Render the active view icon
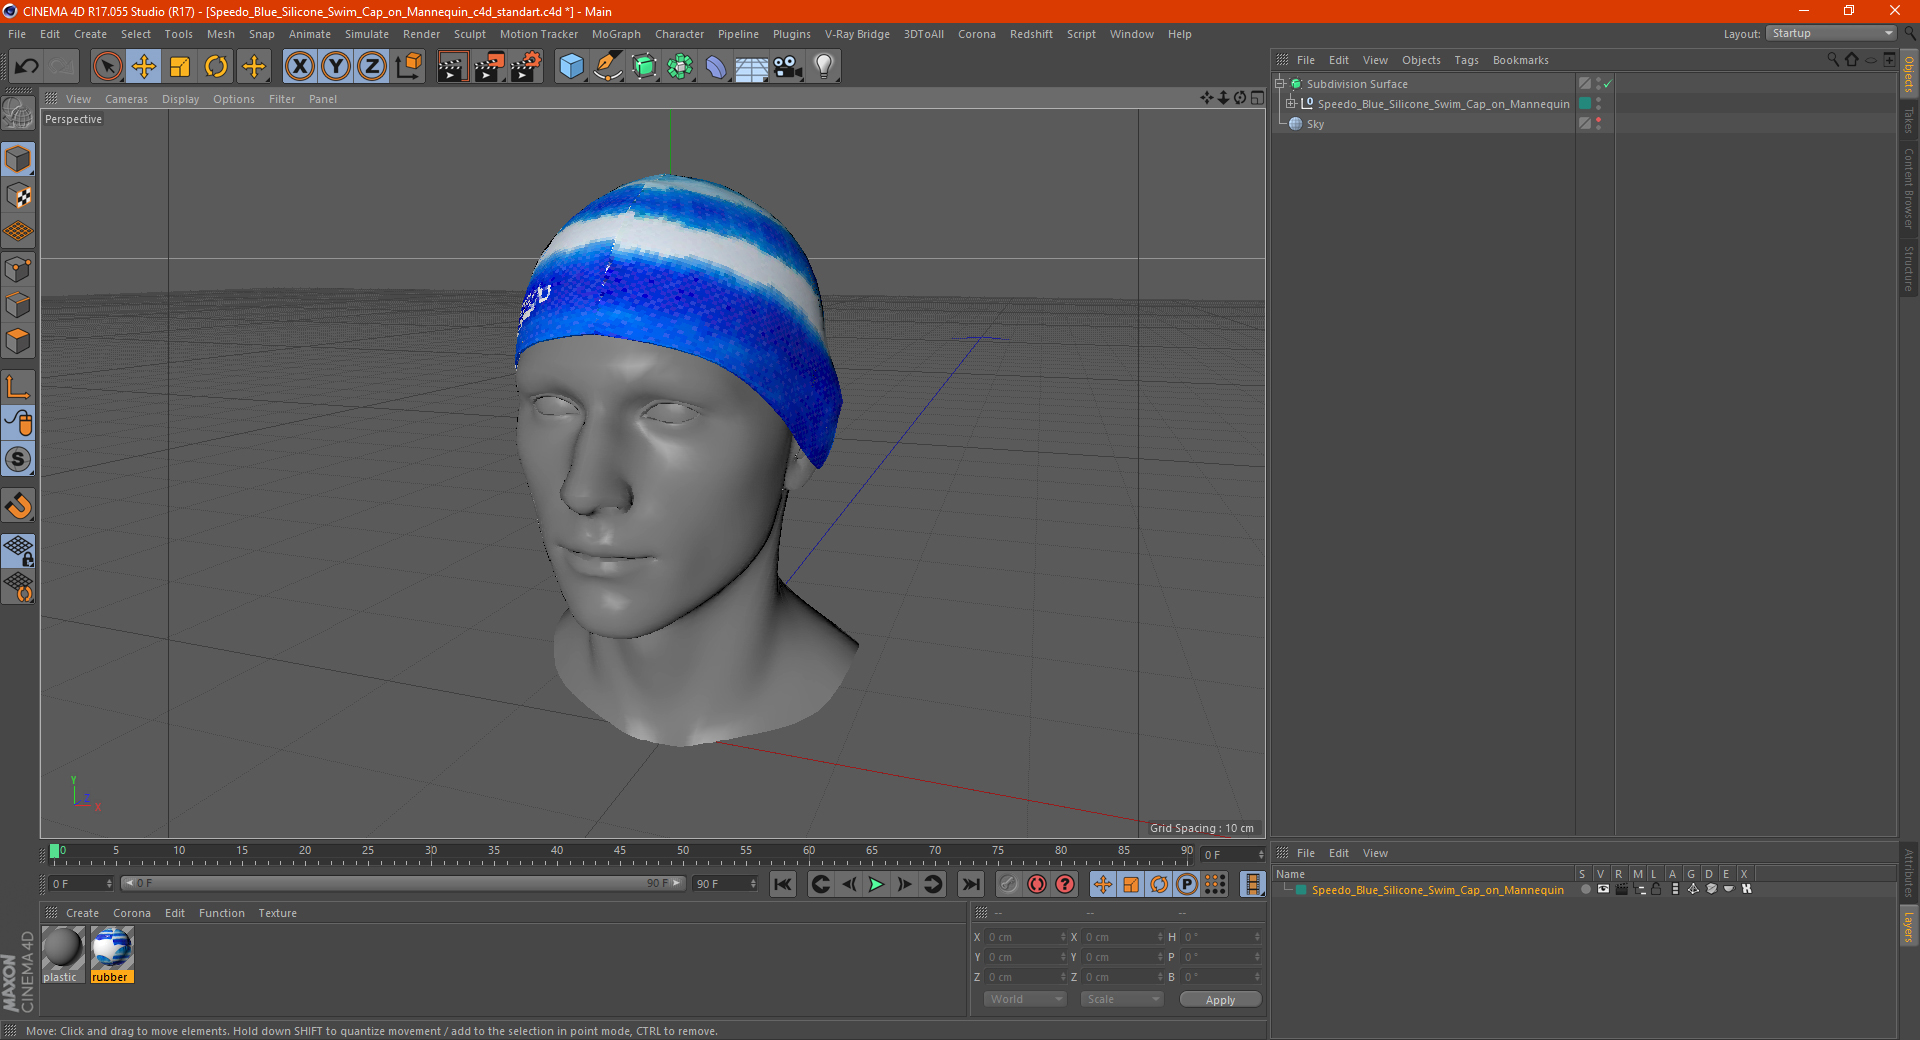1920x1040 pixels. tap(452, 67)
